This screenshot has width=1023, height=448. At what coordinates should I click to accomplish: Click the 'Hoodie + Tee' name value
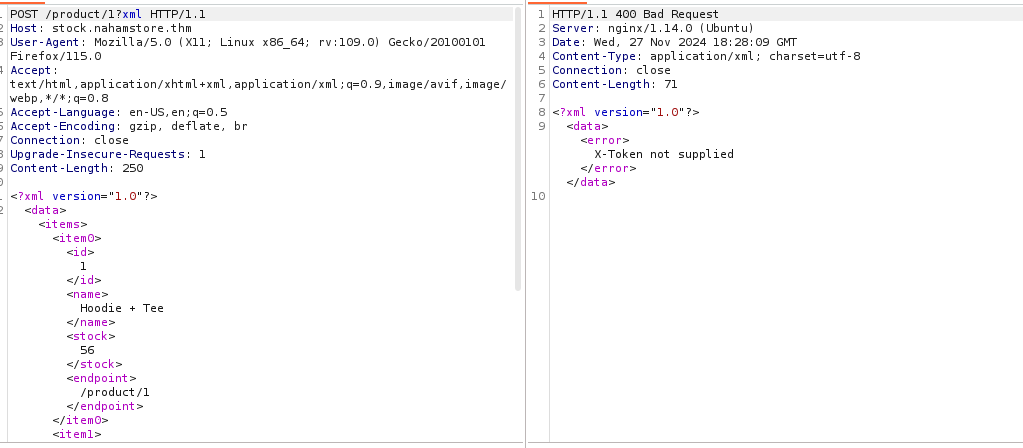[122, 308]
